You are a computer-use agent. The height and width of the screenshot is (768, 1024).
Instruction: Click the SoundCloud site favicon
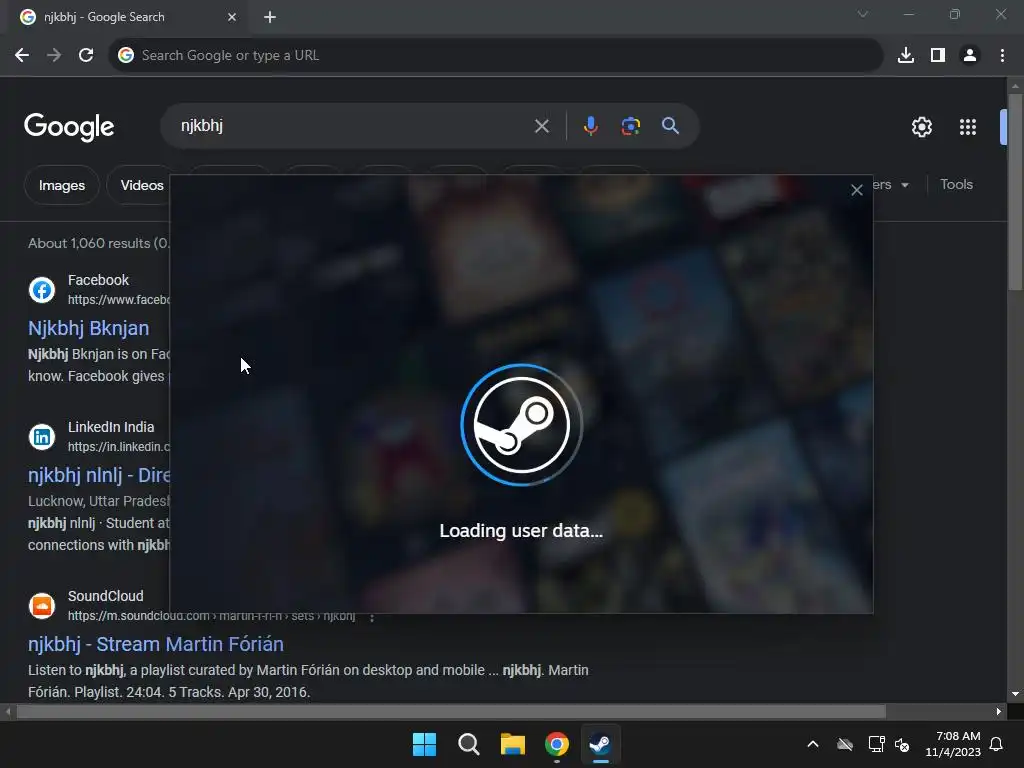tap(42, 605)
